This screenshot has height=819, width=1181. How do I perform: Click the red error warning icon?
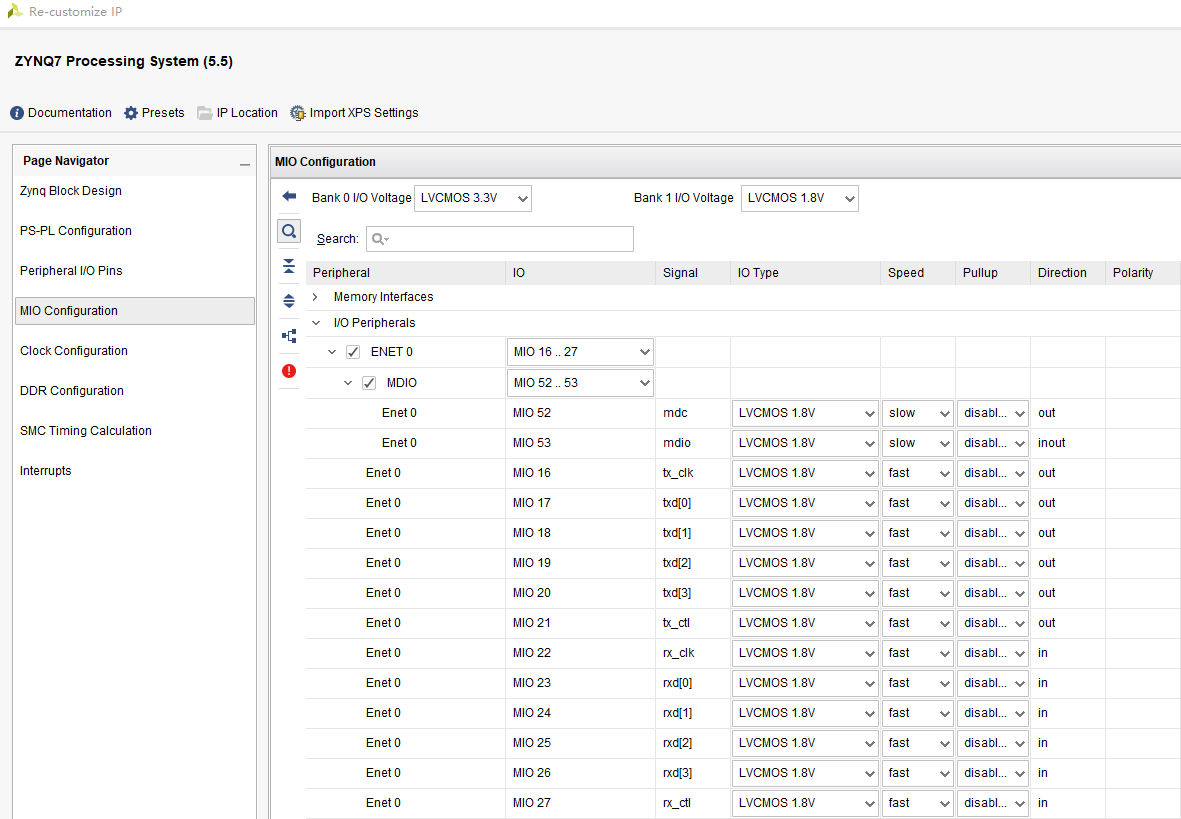tap(289, 371)
